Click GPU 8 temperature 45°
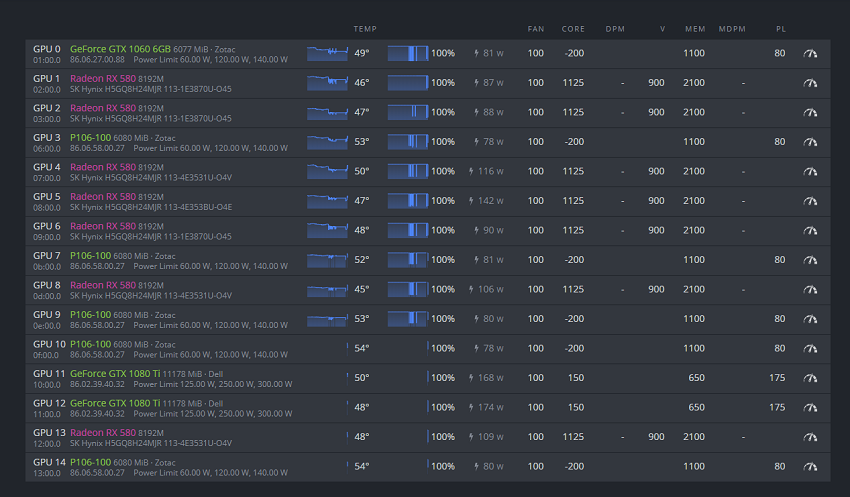 pos(362,289)
